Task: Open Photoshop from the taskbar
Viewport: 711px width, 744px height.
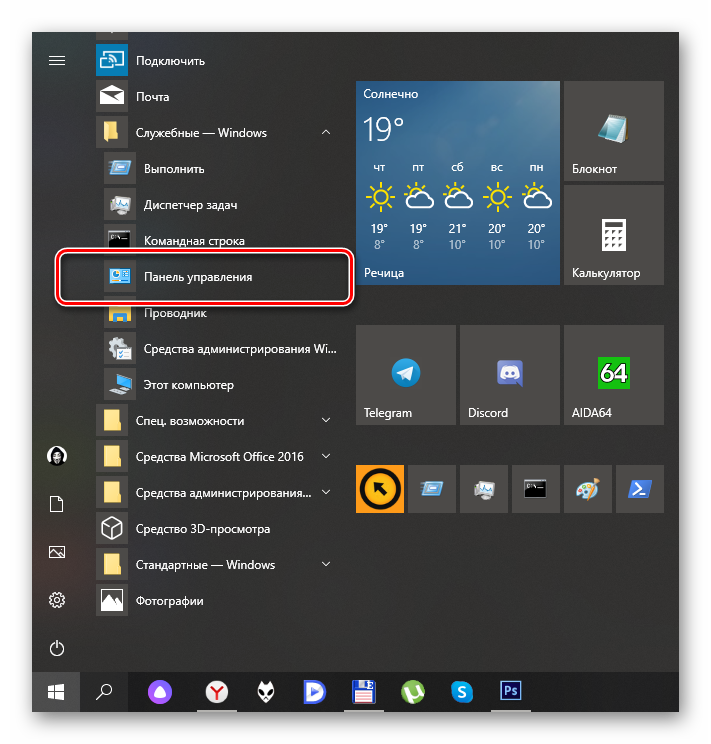Action: 511,691
